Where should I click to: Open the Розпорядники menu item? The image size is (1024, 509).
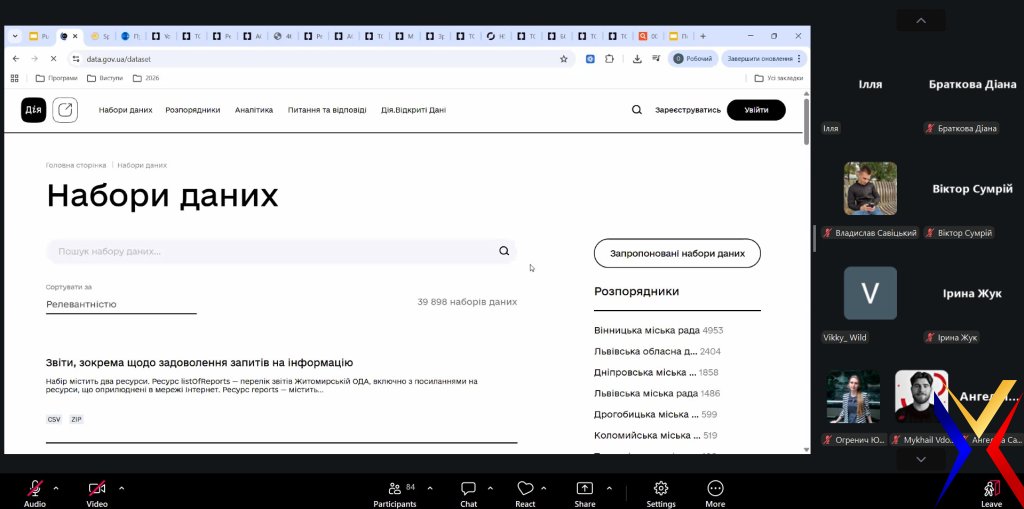click(193, 110)
